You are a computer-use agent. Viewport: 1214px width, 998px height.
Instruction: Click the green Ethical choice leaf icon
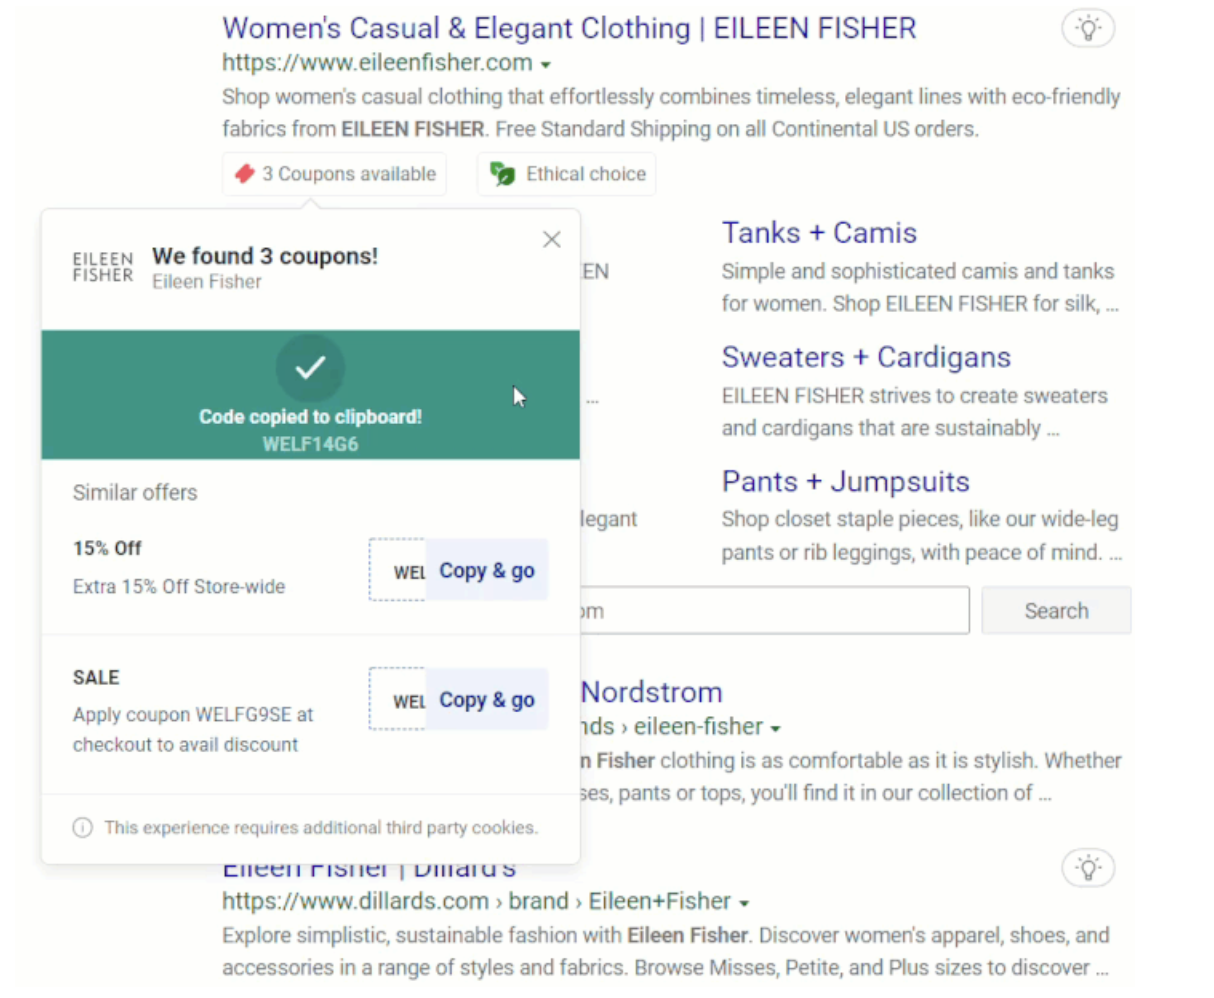click(502, 174)
